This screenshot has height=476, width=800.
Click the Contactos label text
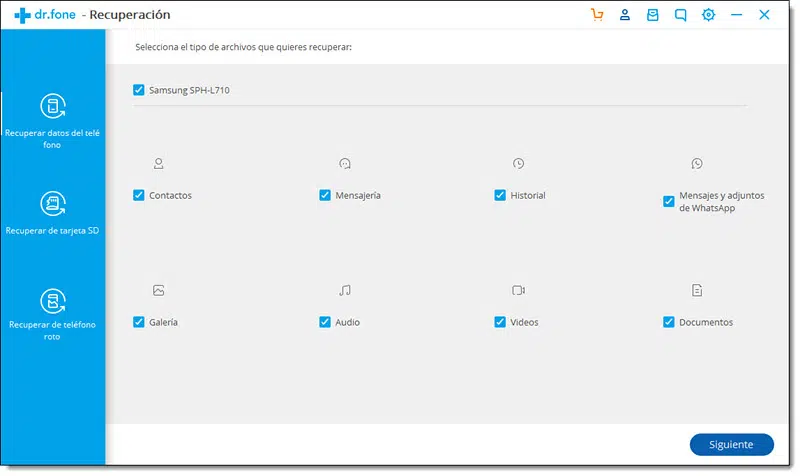[170, 195]
